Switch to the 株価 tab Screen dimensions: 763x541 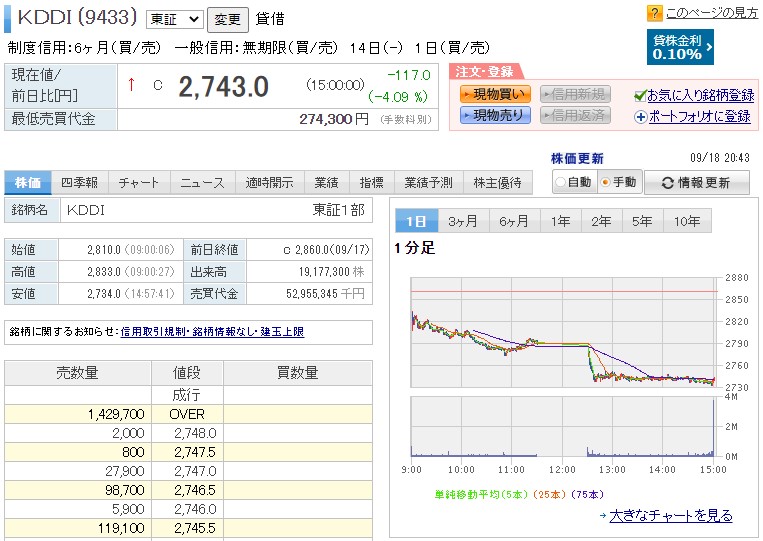click(x=28, y=182)
